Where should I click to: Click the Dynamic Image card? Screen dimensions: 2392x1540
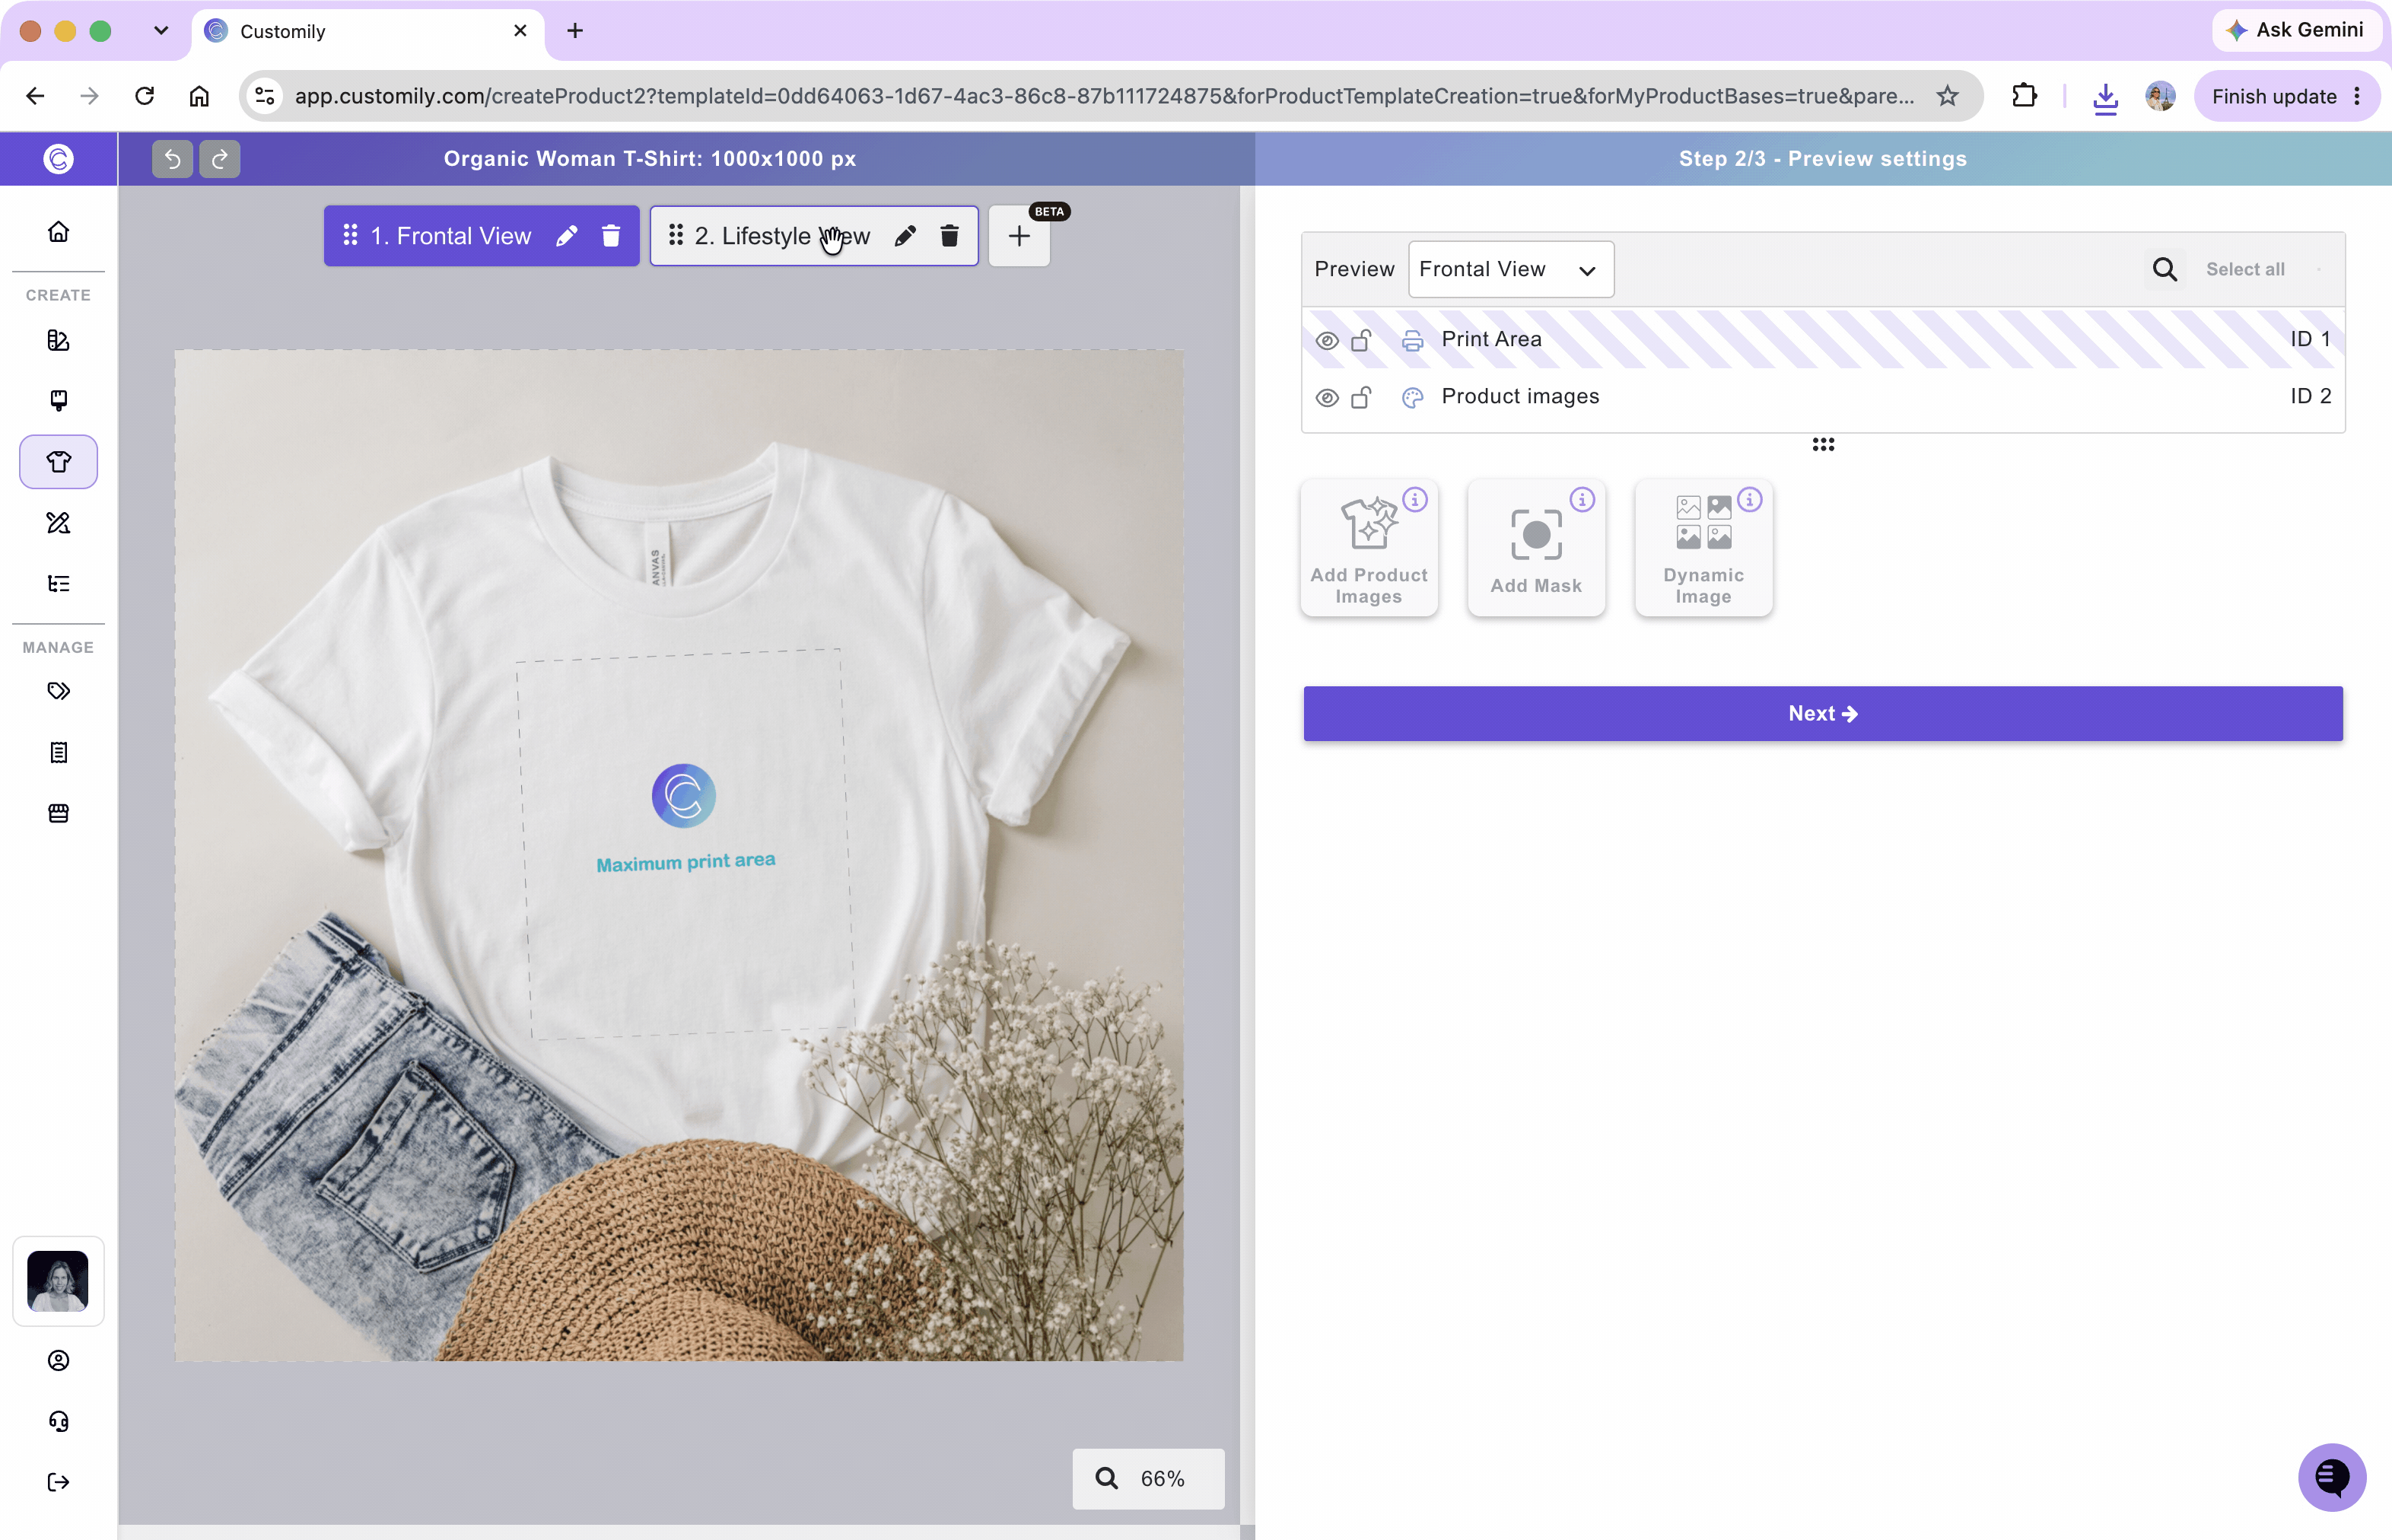(x=1703, y=548)
